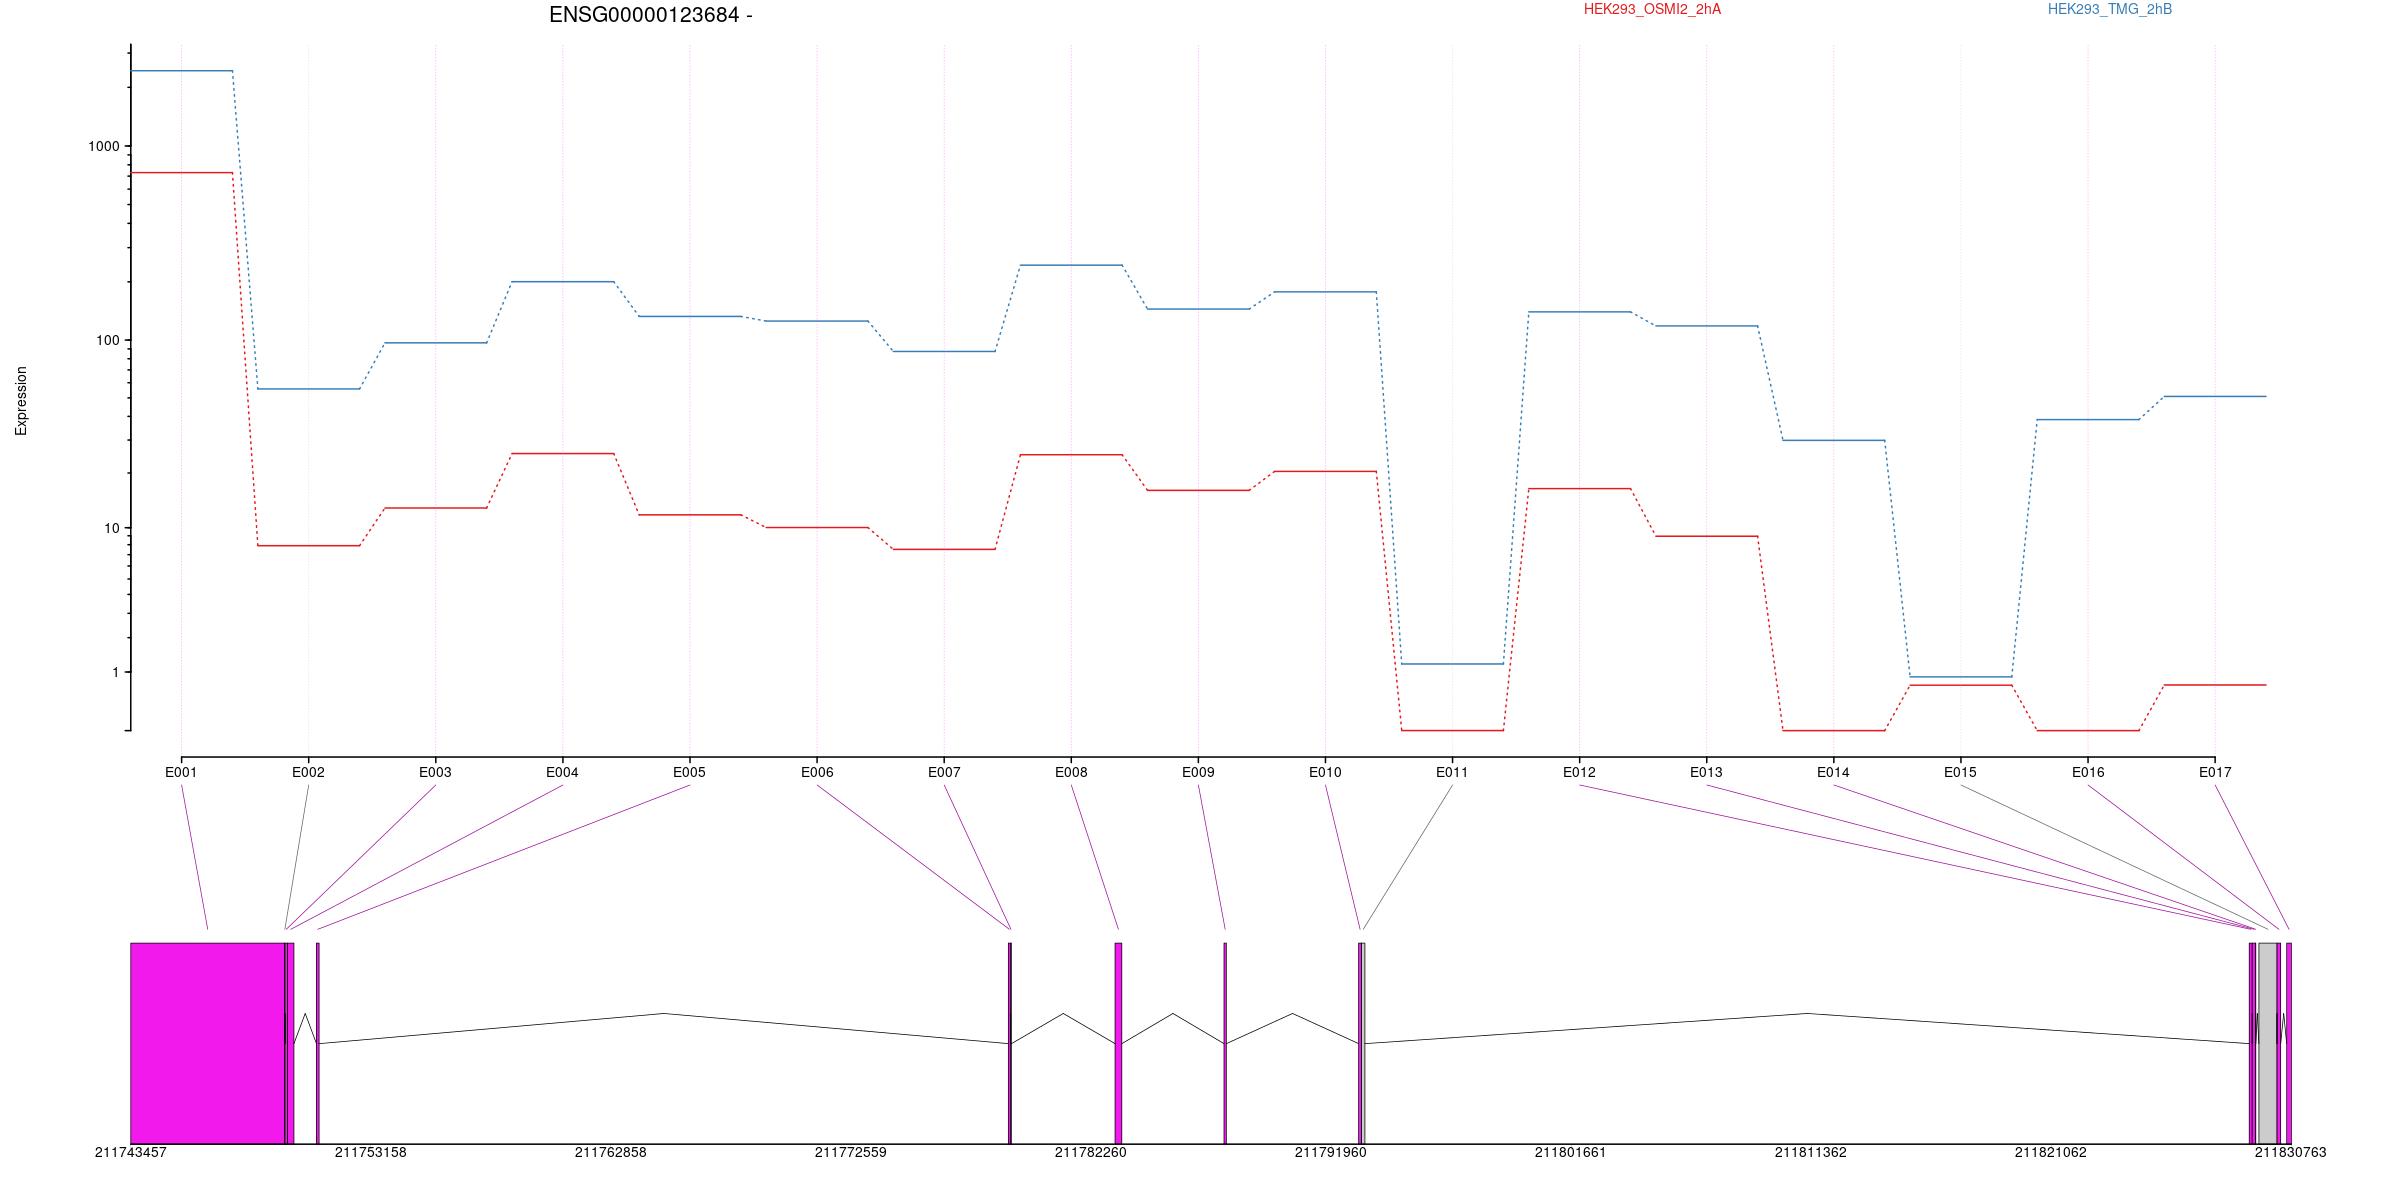Click exon label E005
This screenshot has width=2400, height=1200.
click(689, 772)
